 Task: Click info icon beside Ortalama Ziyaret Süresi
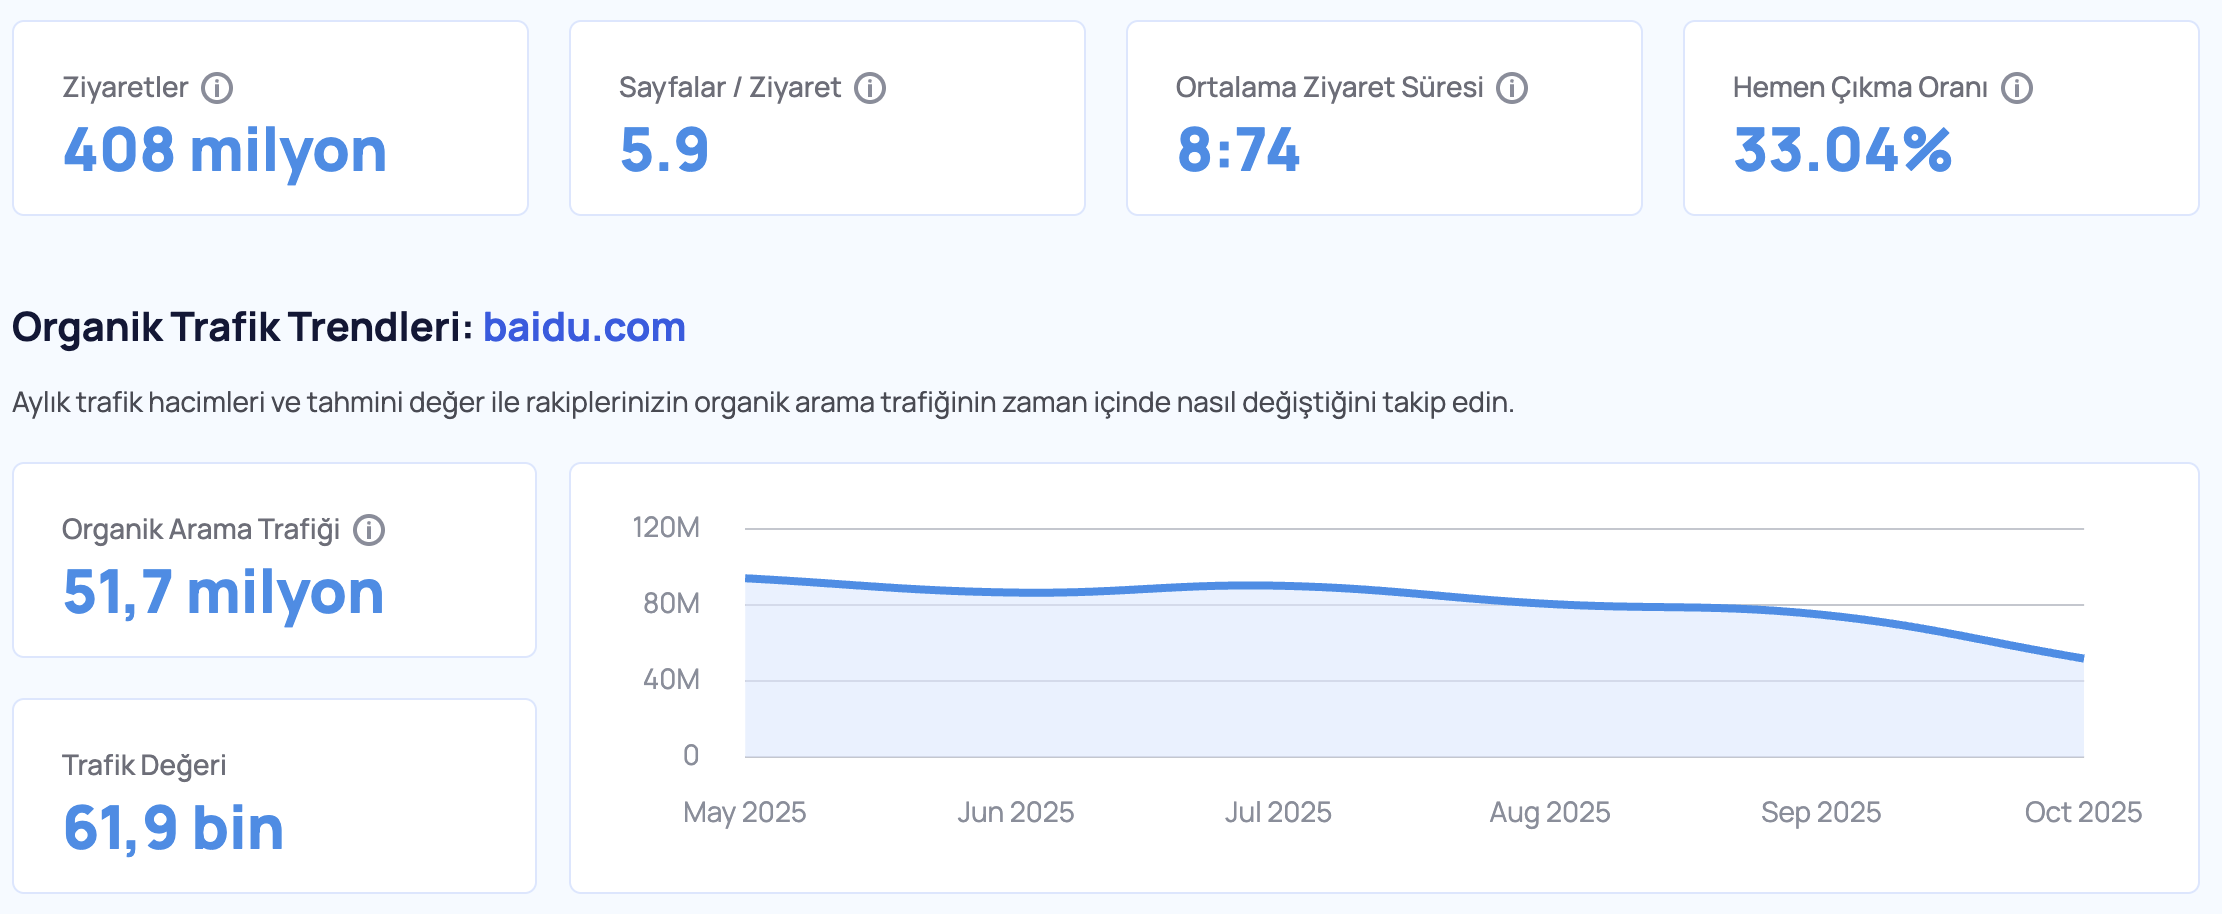(x=1512, y=88)
